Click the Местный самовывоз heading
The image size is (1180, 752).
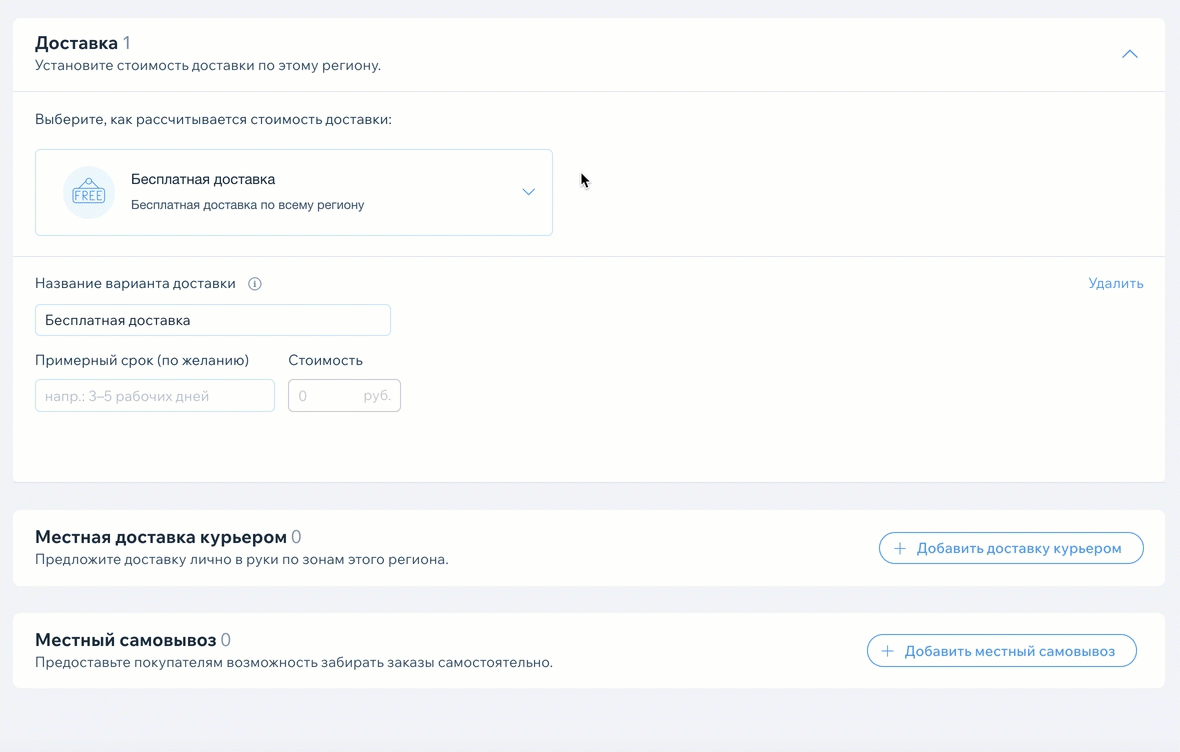125,640
